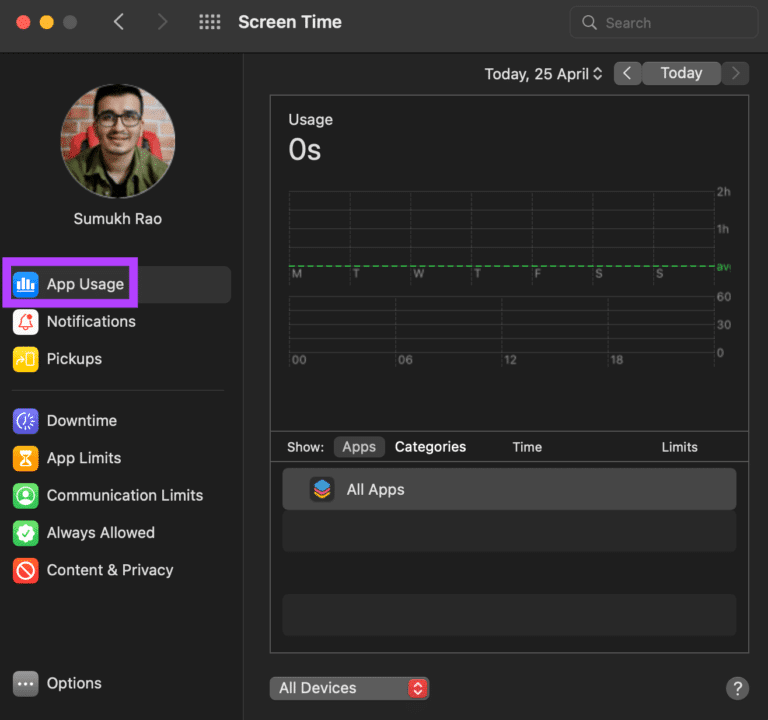The height and width of the screenshot is (720, 768).
Task: Click the 0s usage total
Action: [x=305, y=150]
